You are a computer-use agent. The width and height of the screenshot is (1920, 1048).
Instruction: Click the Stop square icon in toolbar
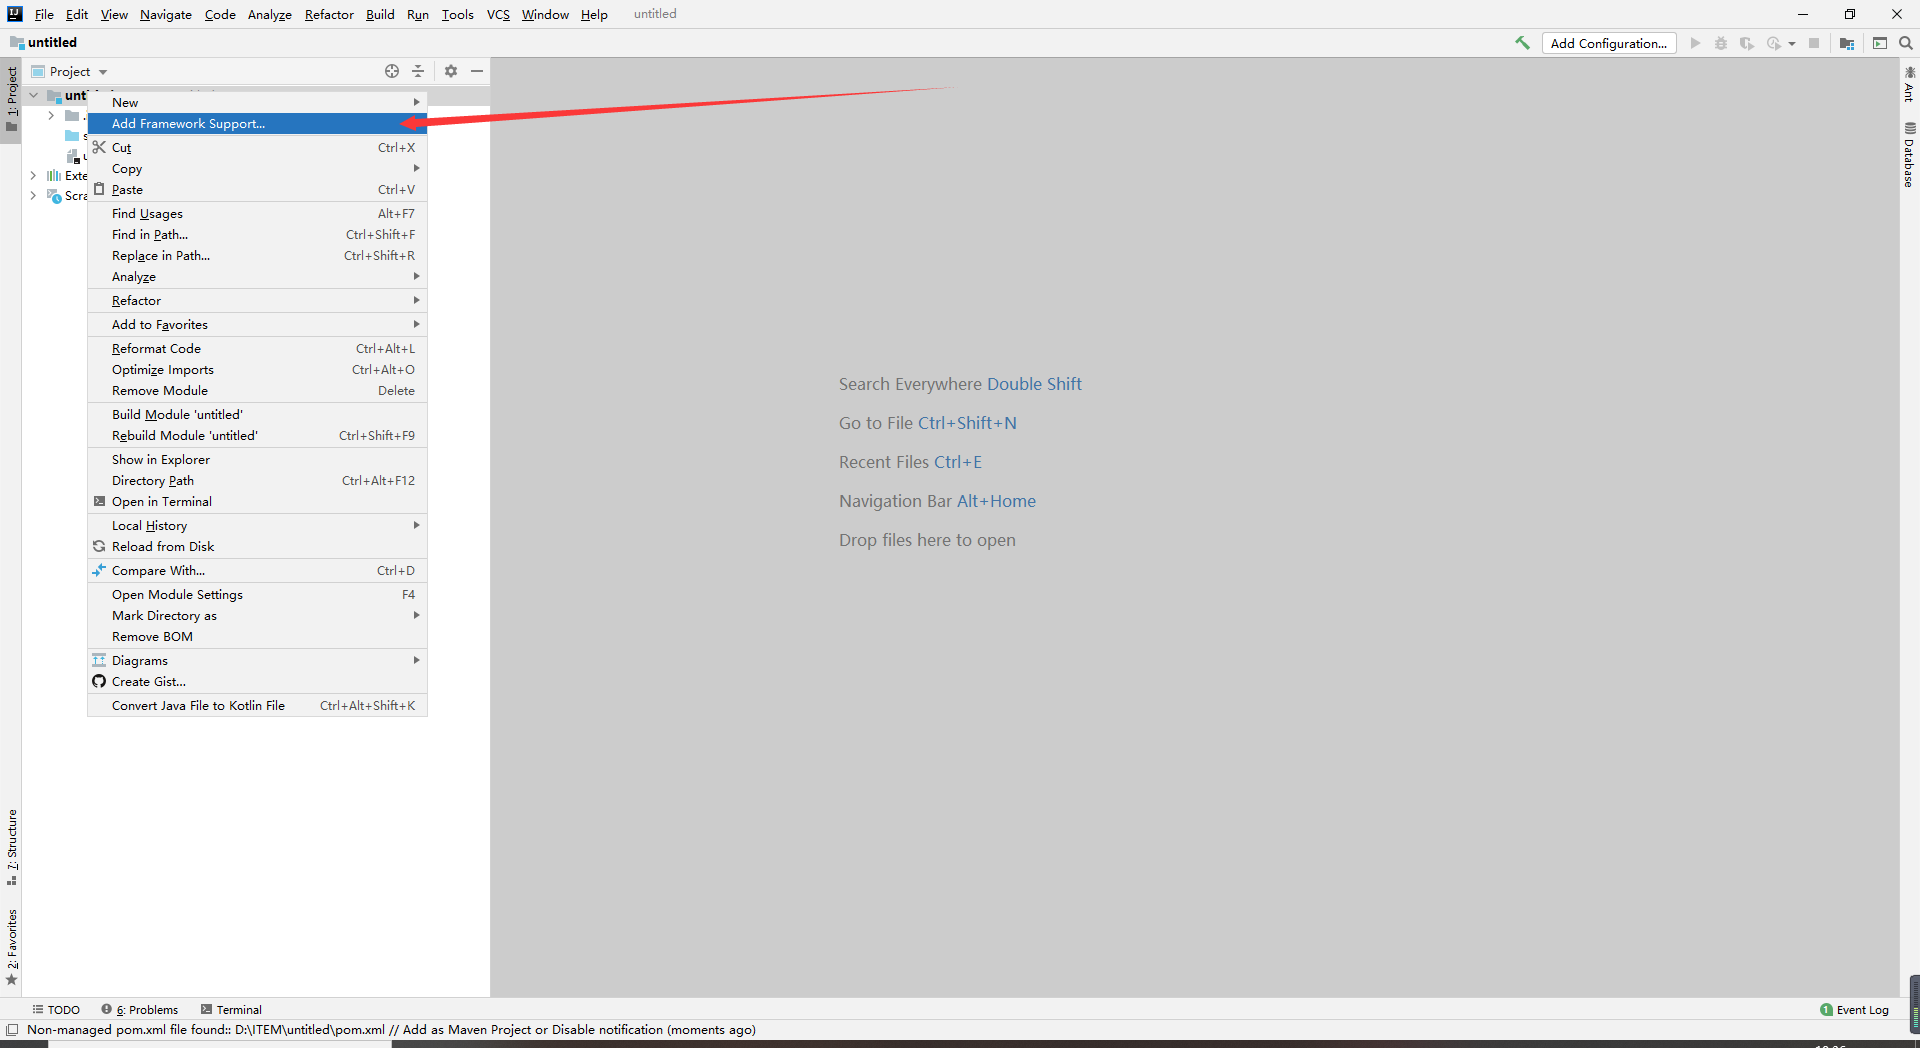[x=1814, y=43]
